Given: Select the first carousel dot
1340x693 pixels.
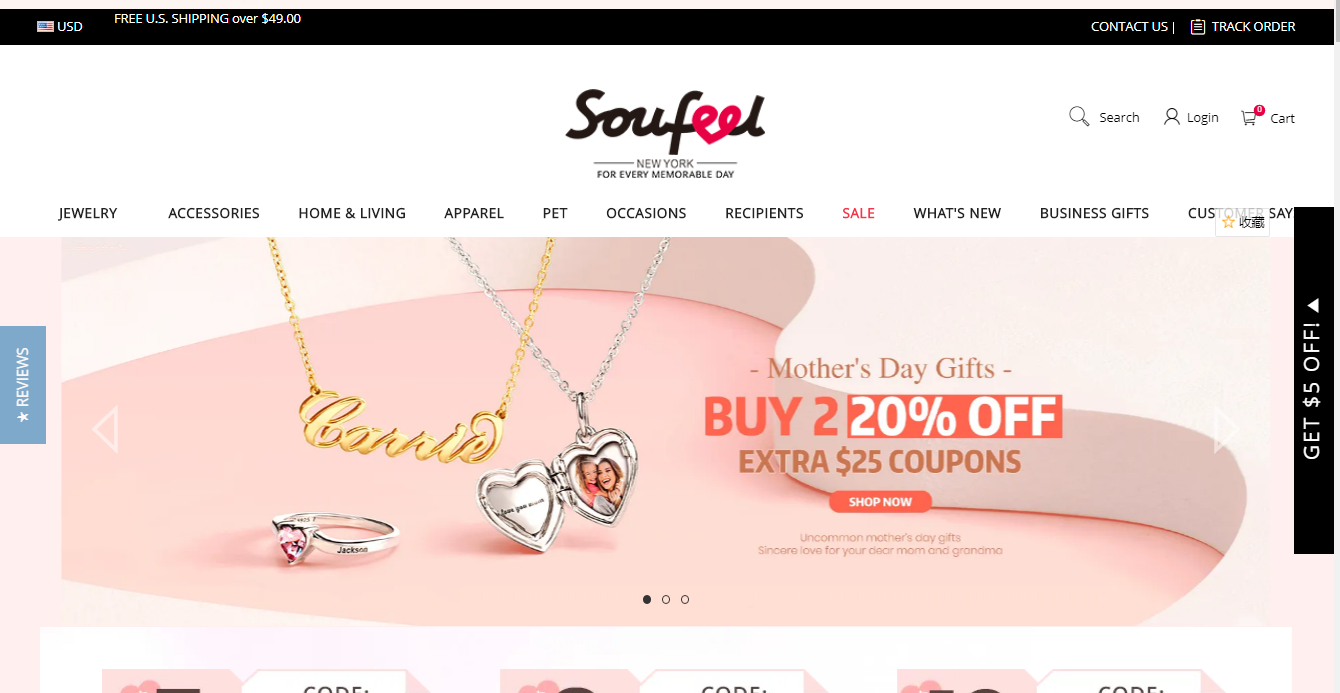Looking at the screenshot, I should click(647, 600).
